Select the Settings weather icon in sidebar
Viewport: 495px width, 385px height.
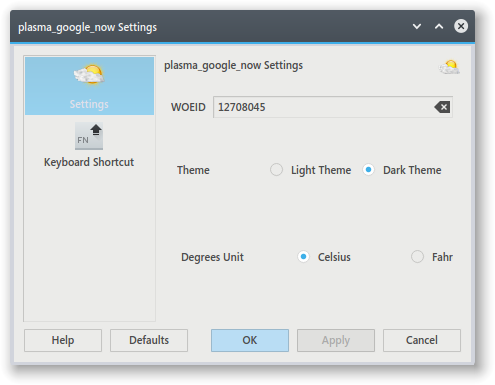[x=89, y=74]
